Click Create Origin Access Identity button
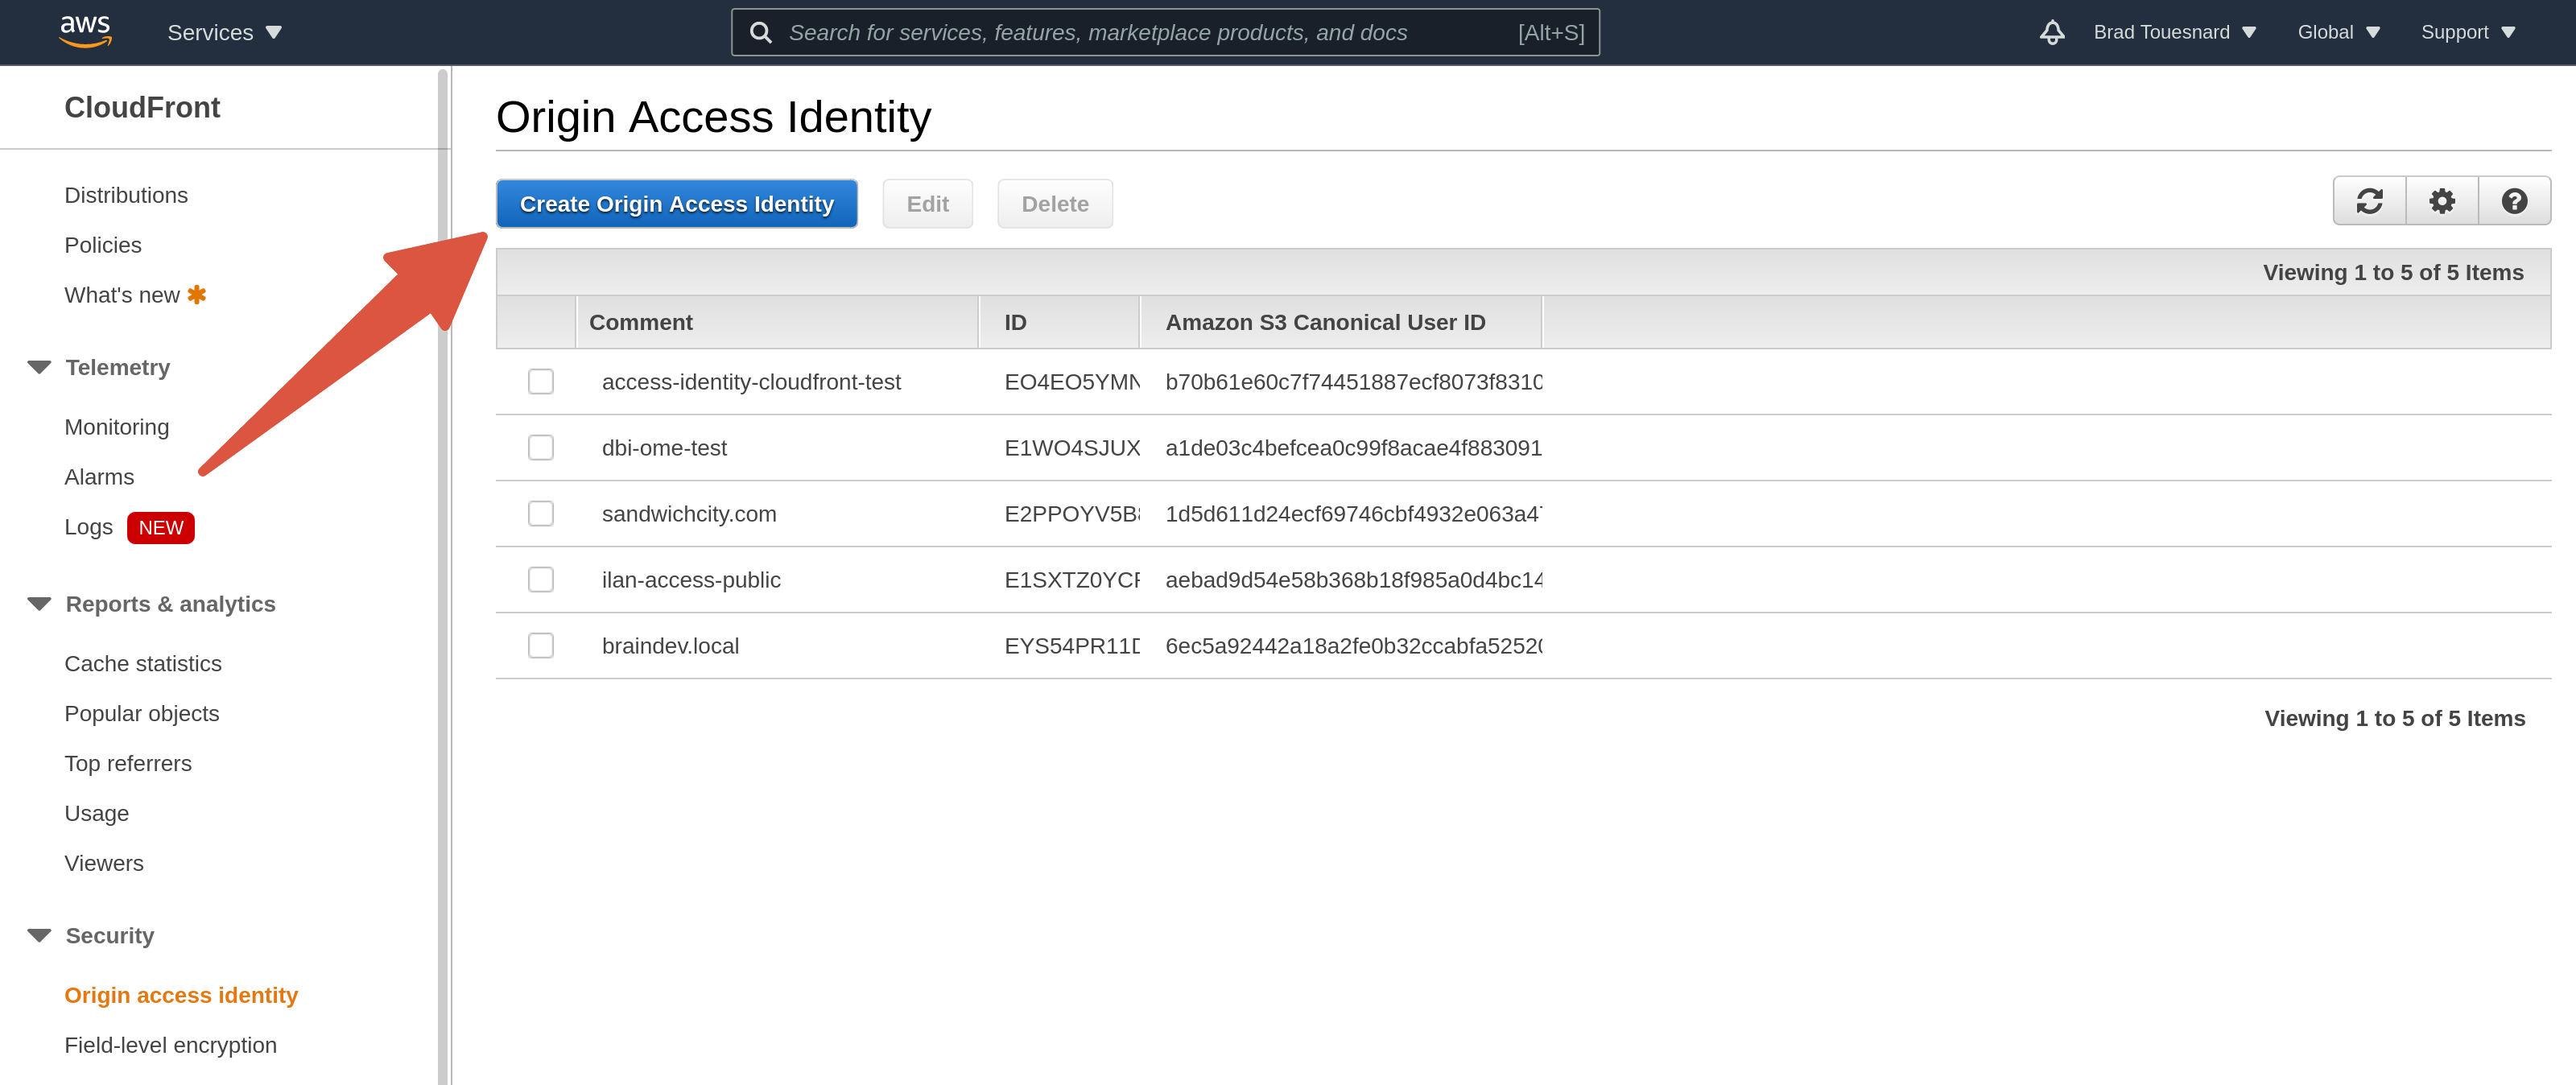2576x1085 pixels. pyautogui.click(x=676, y=203)
